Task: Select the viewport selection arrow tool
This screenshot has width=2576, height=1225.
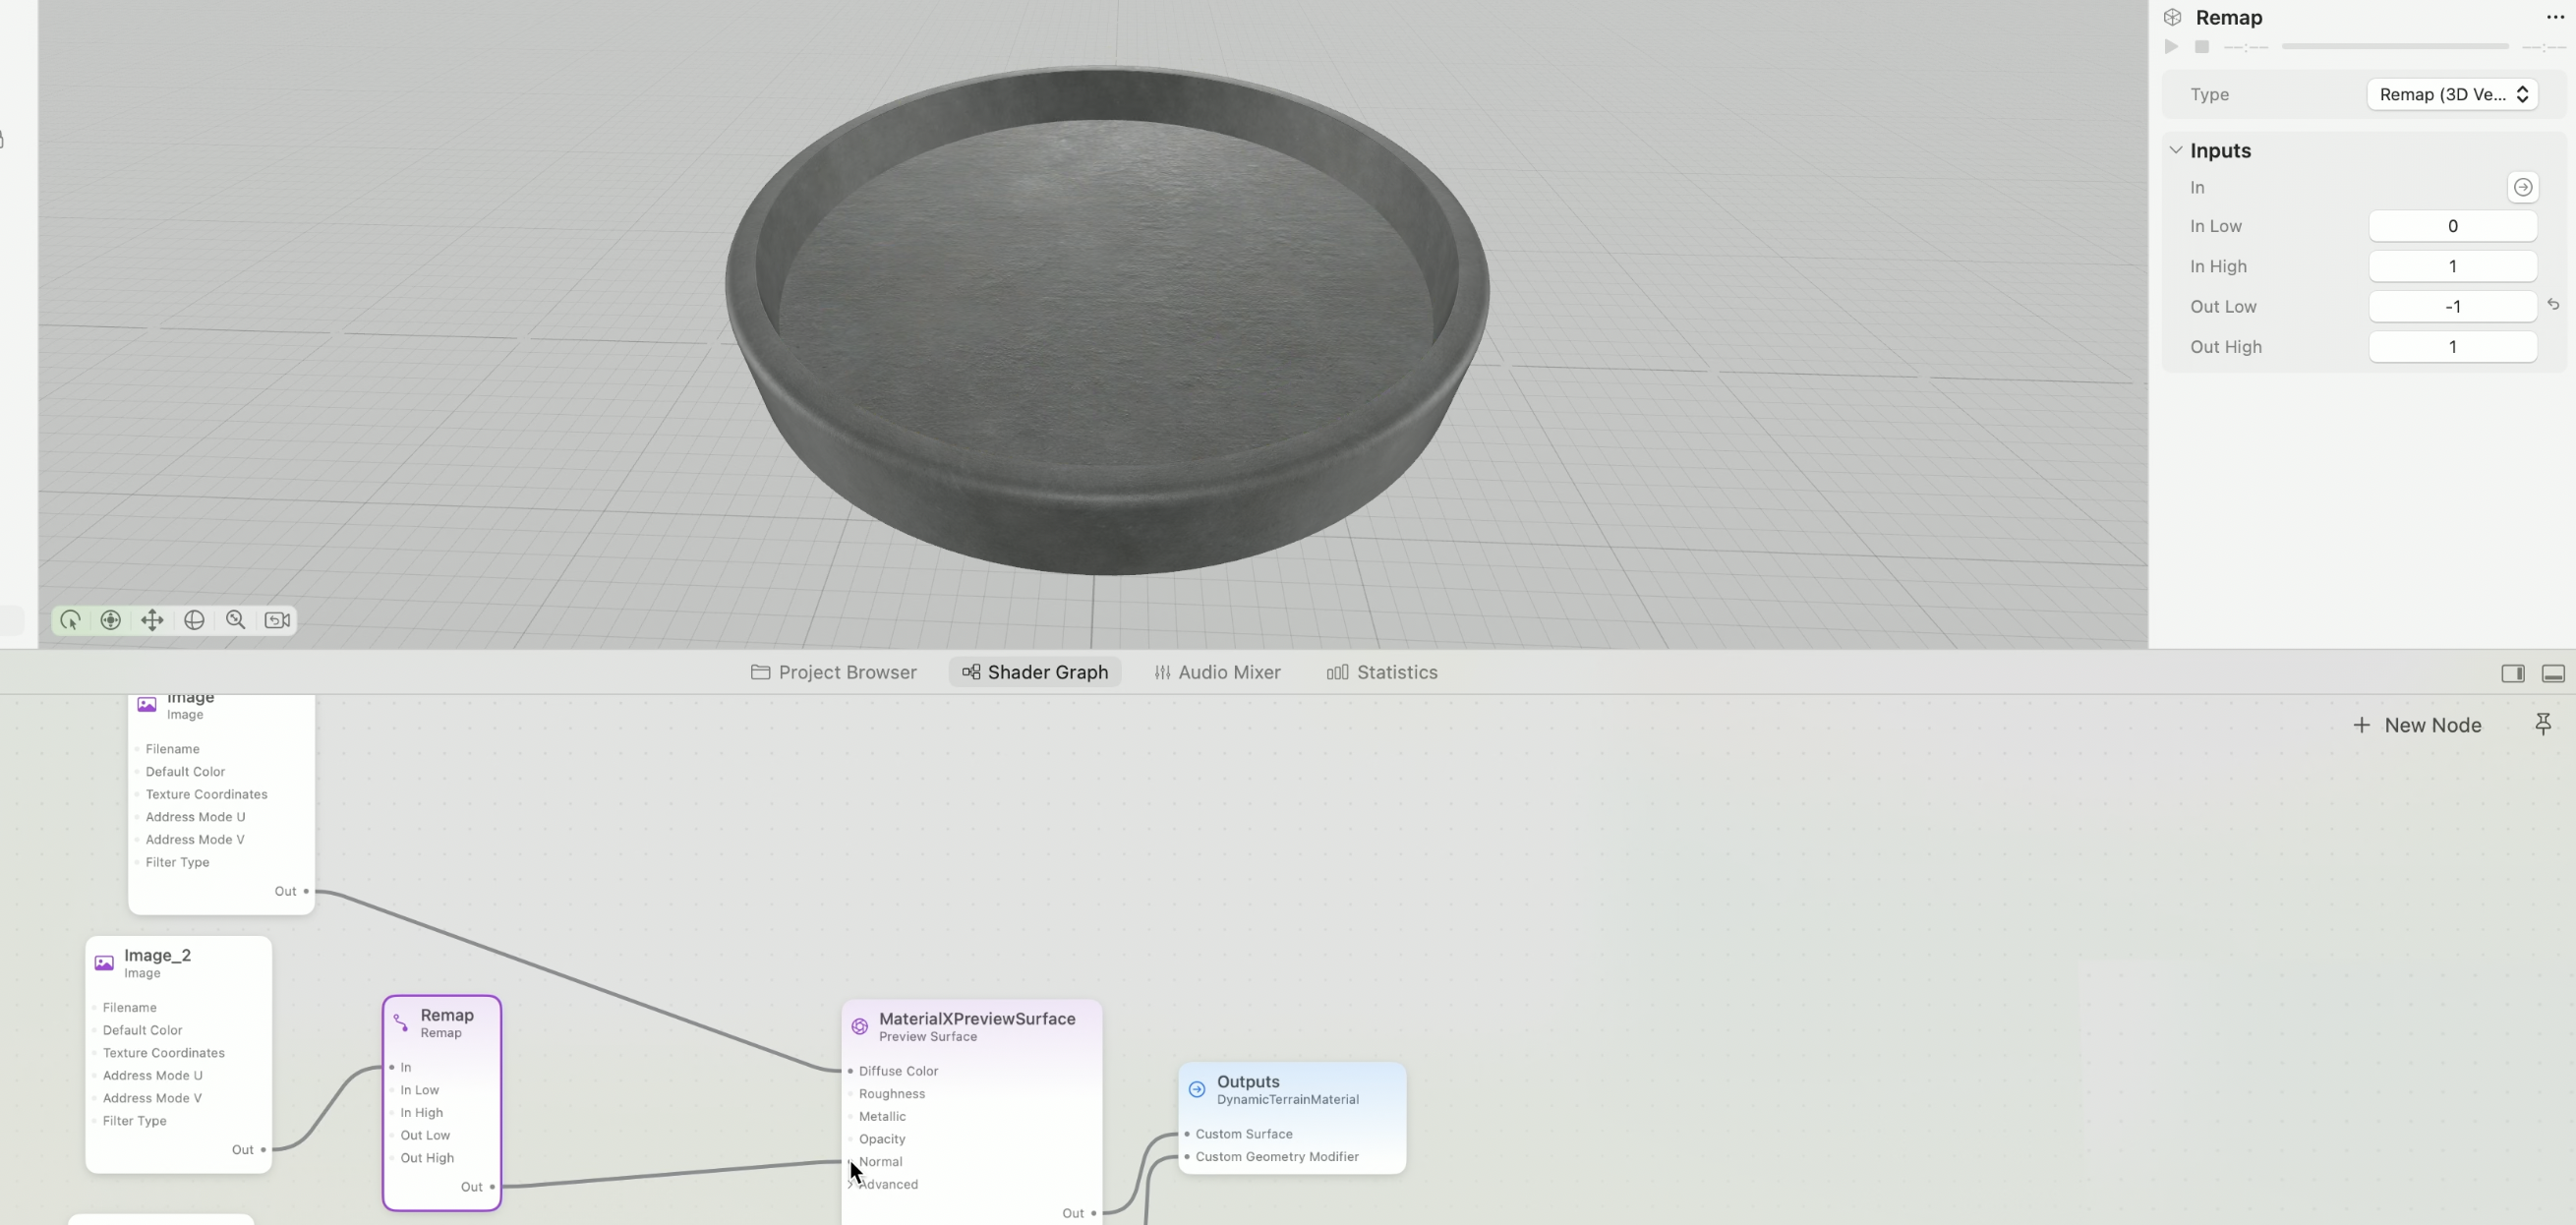Action: [70, 620]
